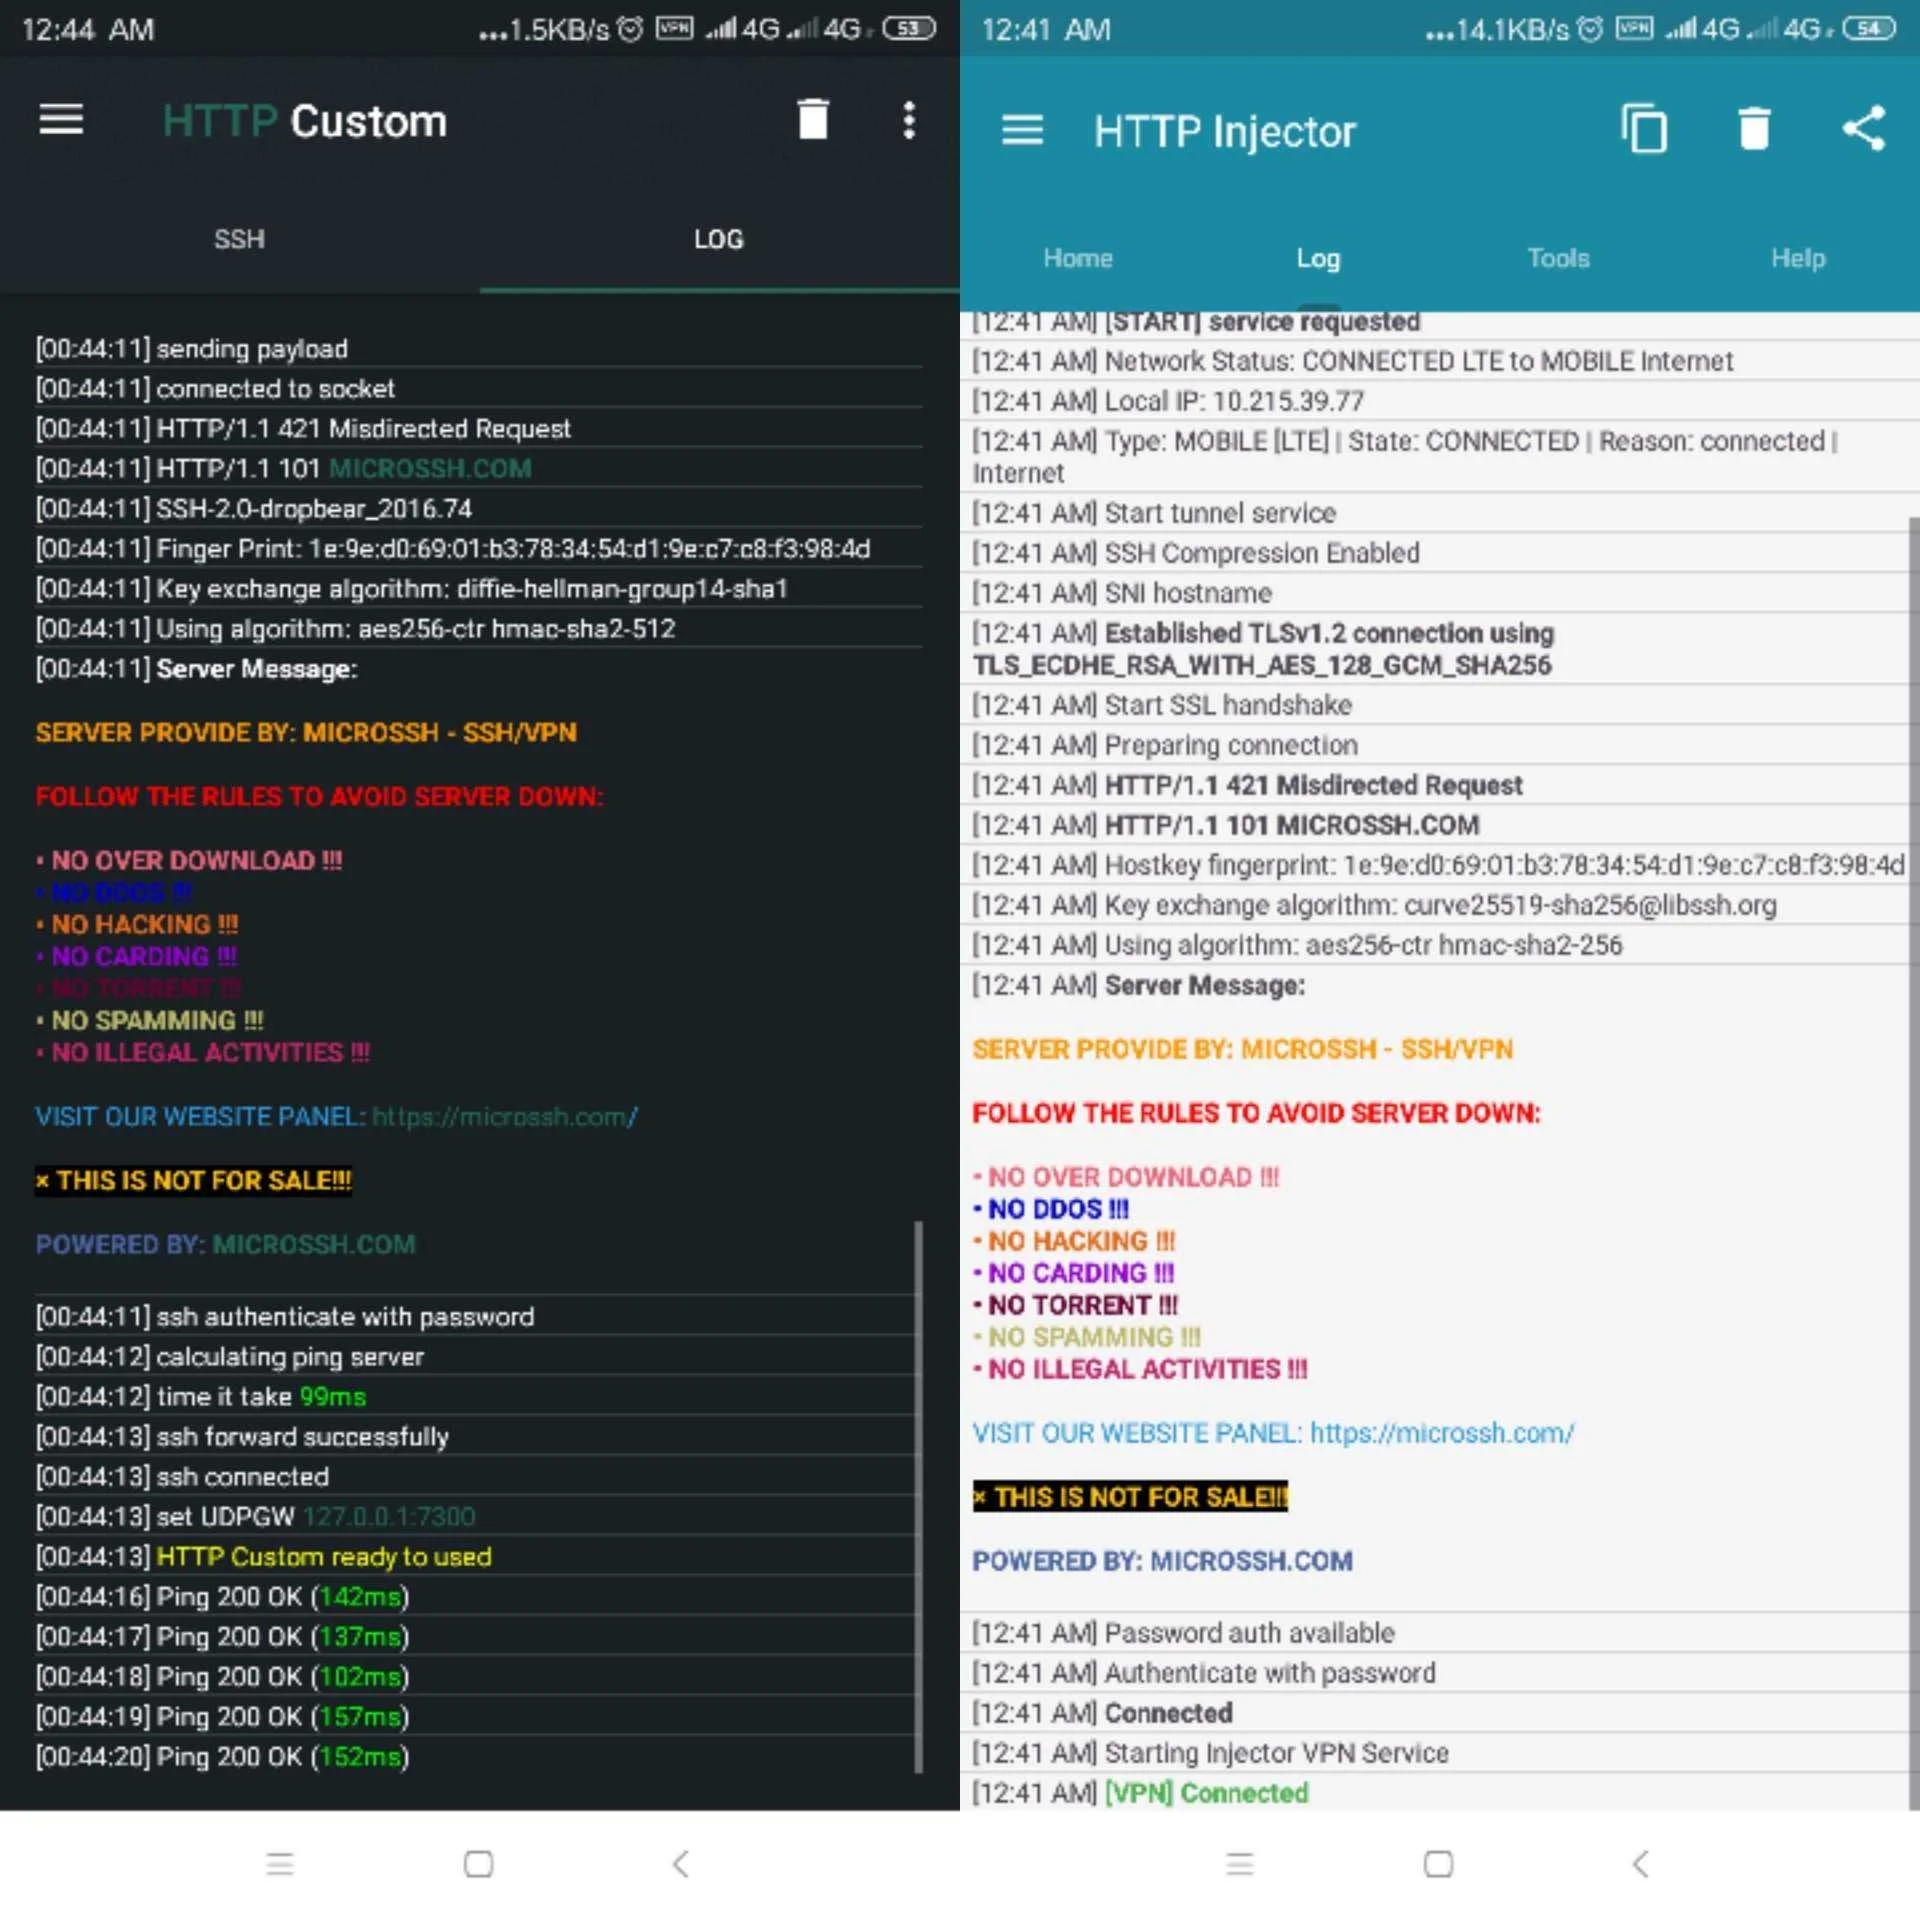Open the microssh.com link in HTTP Injector log
Screen dimensions: 1920x1920
point(1442,1433)
